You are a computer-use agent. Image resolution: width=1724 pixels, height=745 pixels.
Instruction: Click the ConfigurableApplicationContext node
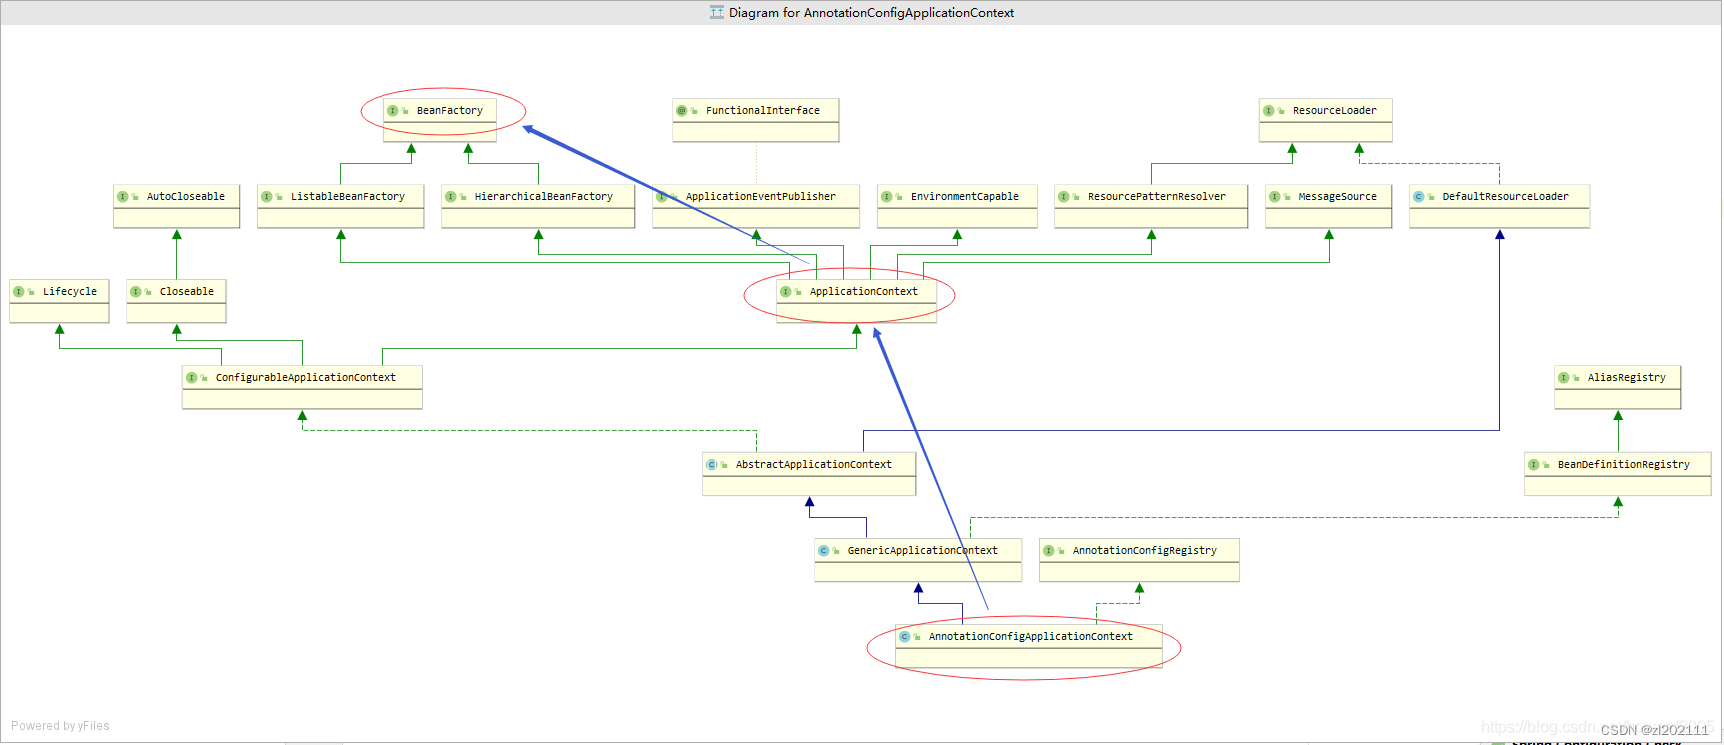[x=302, y=387]
